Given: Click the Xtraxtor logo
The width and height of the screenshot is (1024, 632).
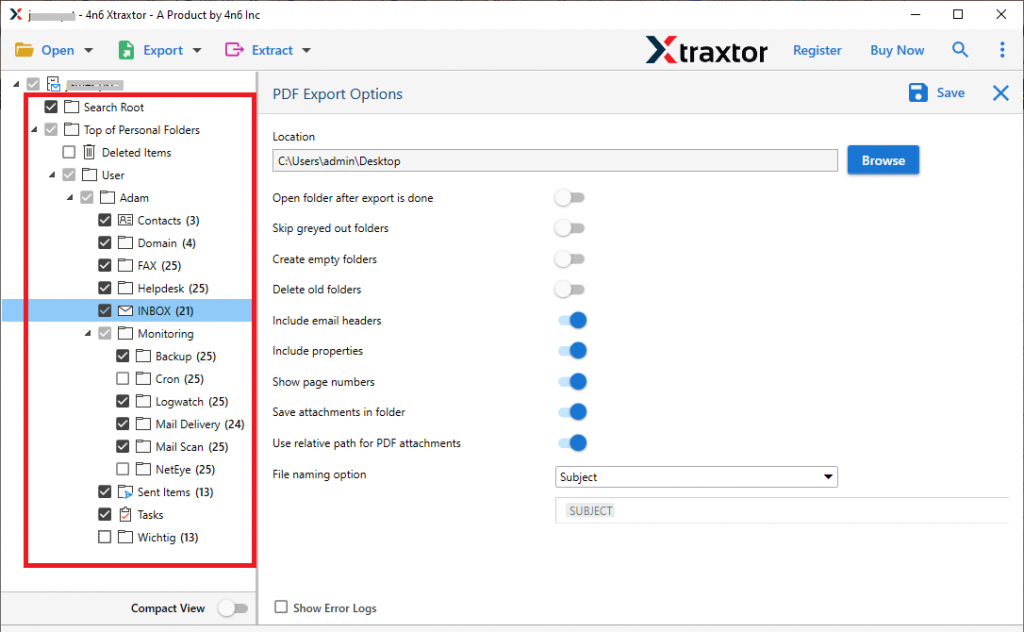Looking at the screenshot, I should 706,49.
